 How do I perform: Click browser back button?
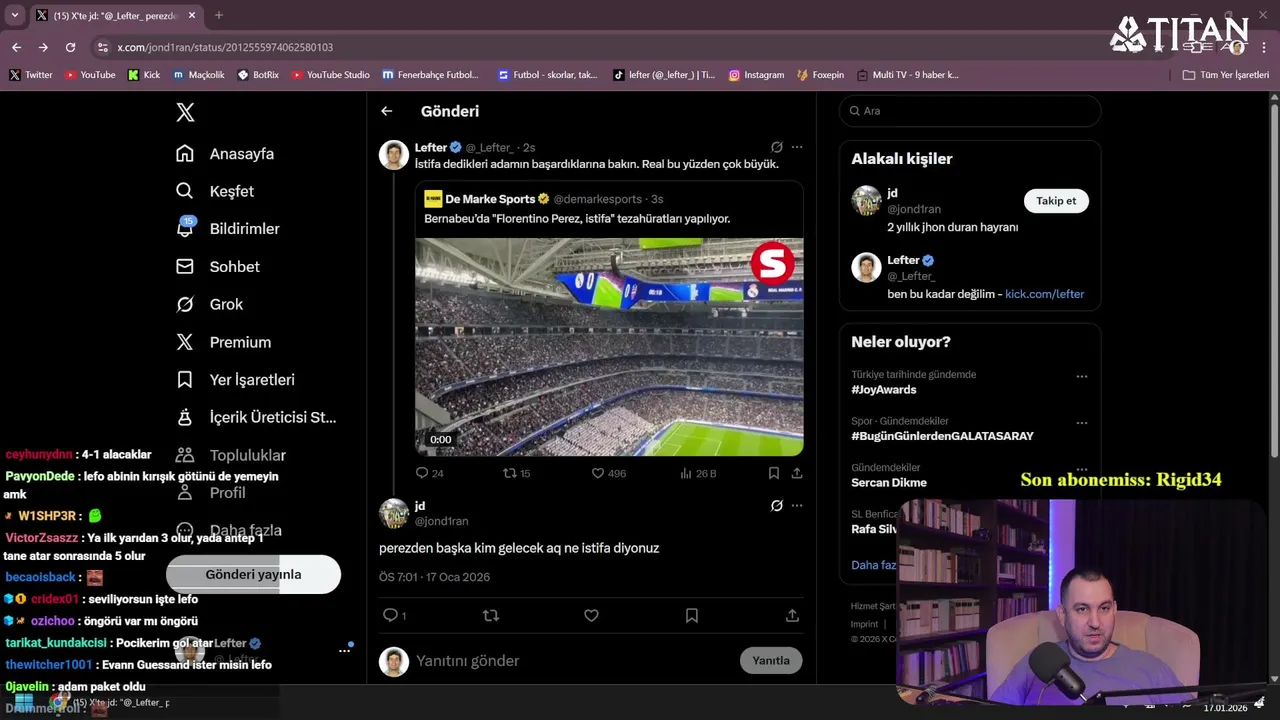pos(16,47)
